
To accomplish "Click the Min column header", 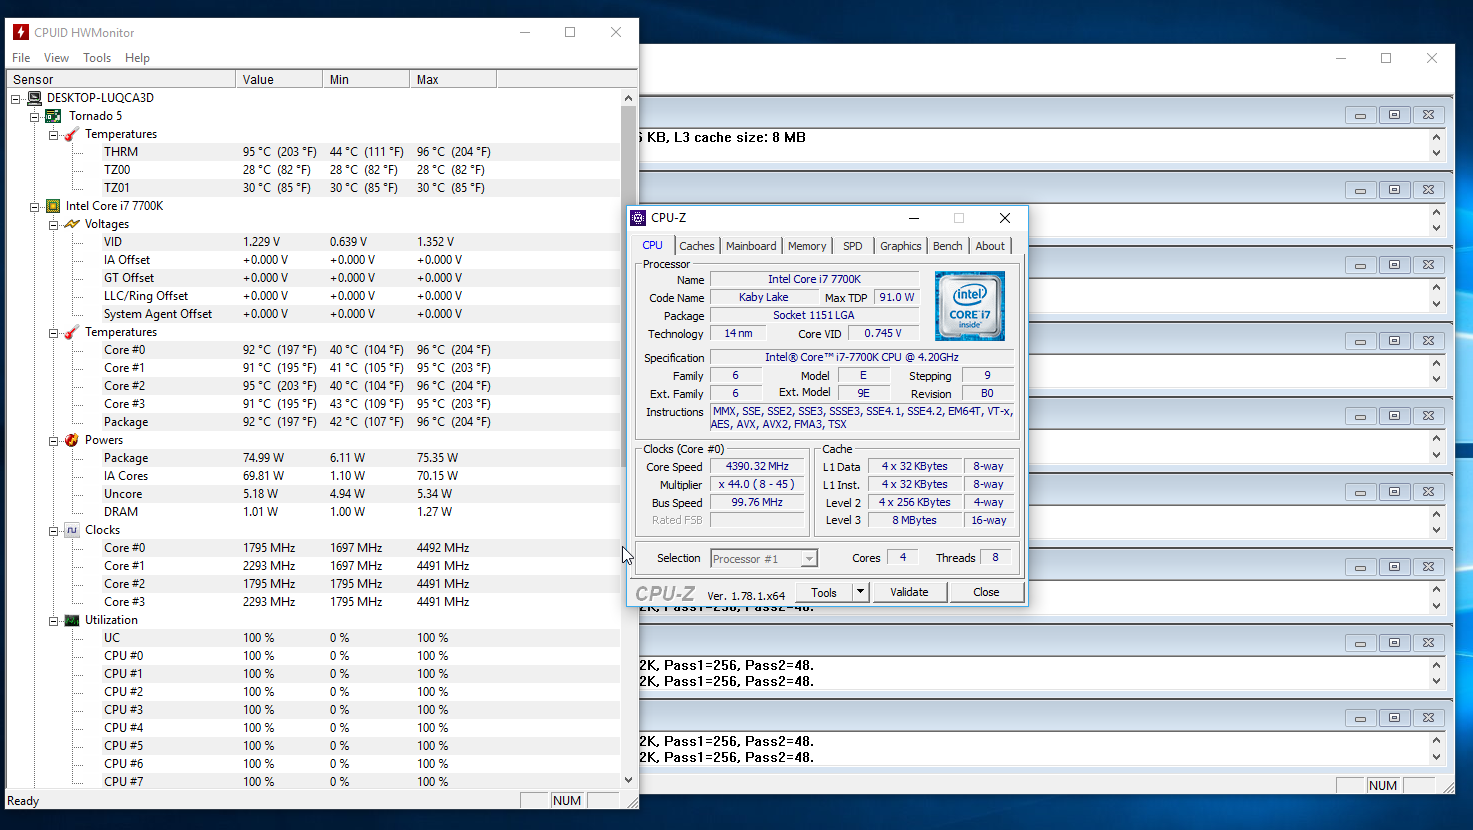I will pyautogui.click(x=366, y=79).
